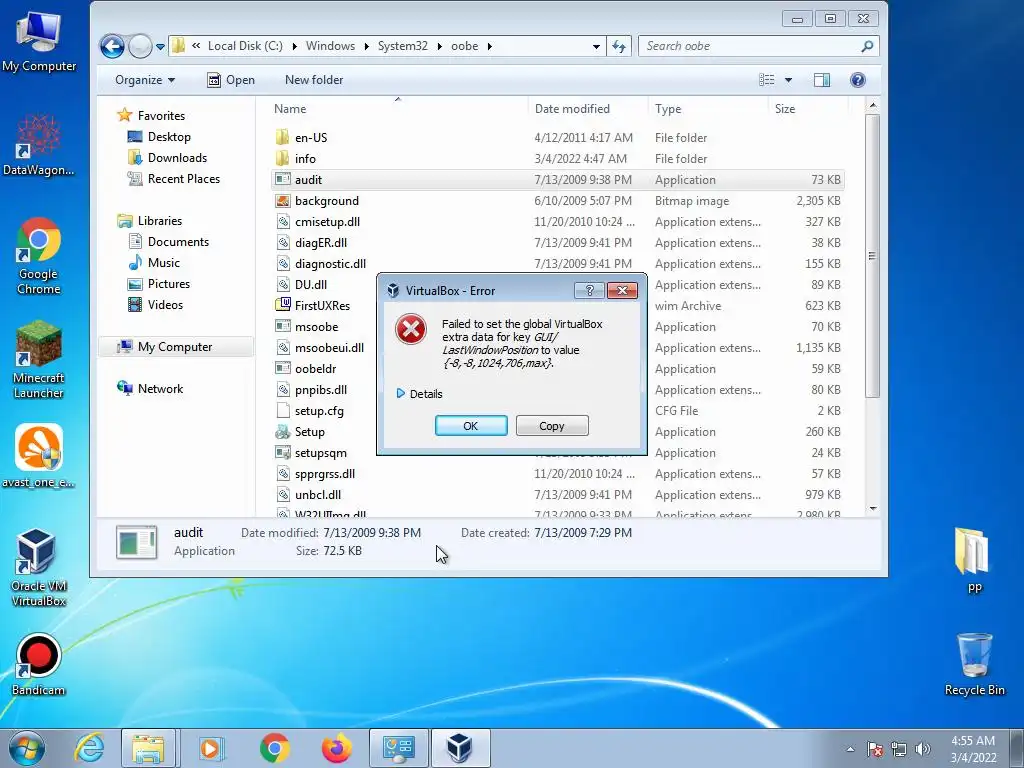
Task: Click the Oracle VM VirtualBox desktop shortcut
Action: pyautogui.click(x=39, y=567)
